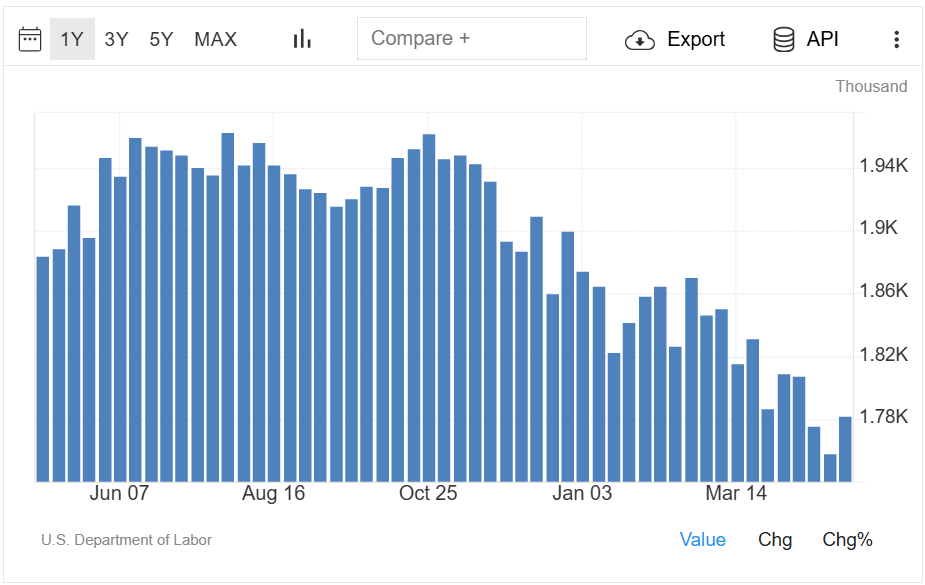925x585 pixels.
Task: Click the U.S. Department of Labor source
Action: [126, 540]
